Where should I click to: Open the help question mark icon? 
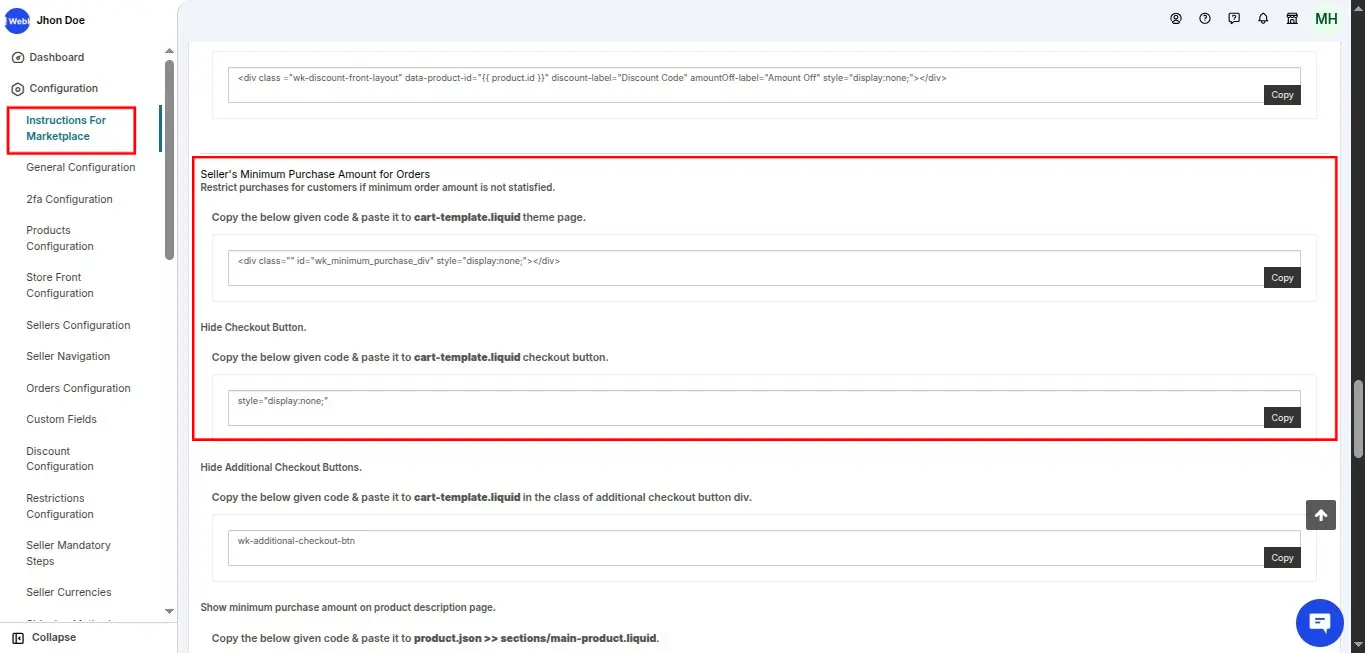pos(1205,19)
